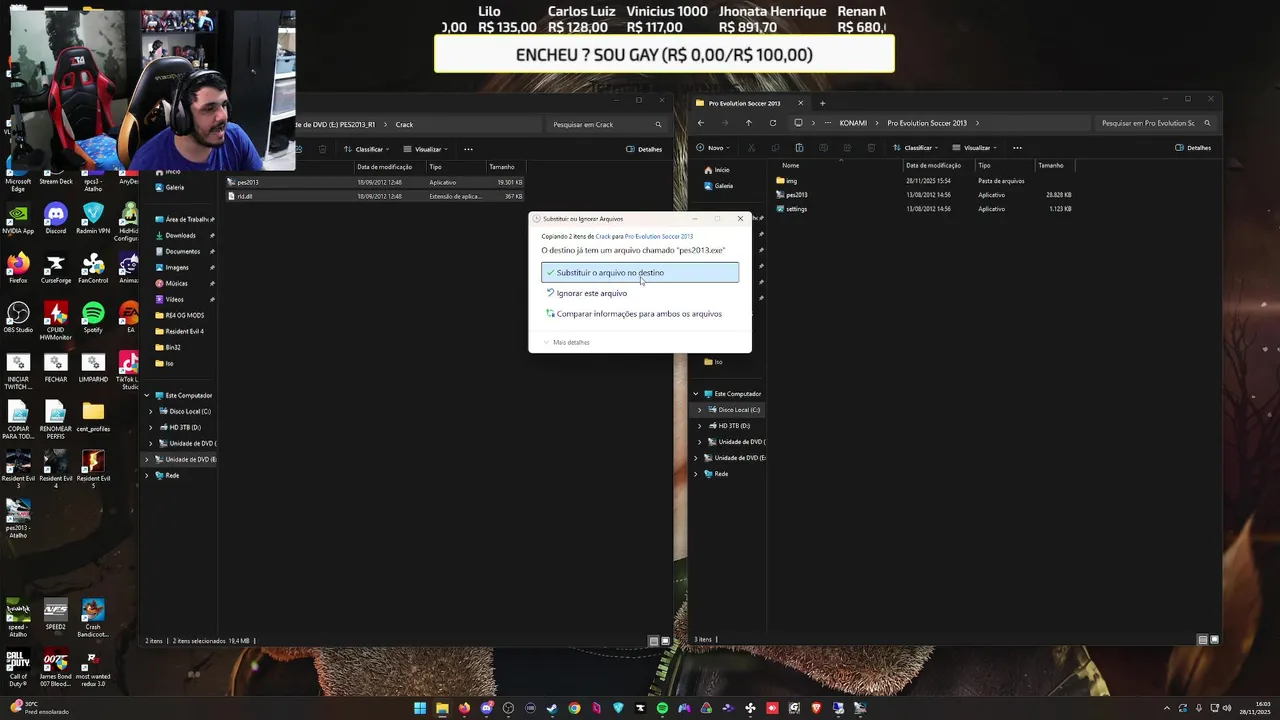Open pes2013 Atalho desktop shortcut

click(18, 518)
